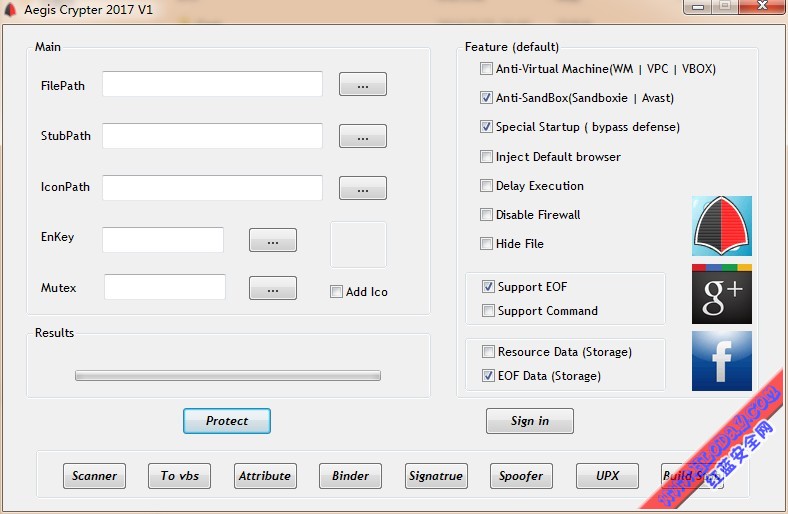Uncheck the Support EOF option

point(488,286)
